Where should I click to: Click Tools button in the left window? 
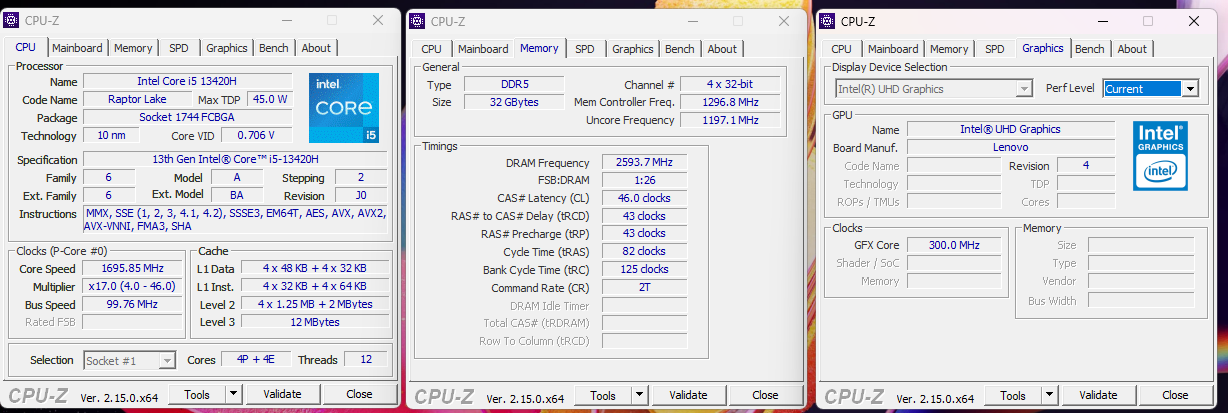tap(197, 394)
